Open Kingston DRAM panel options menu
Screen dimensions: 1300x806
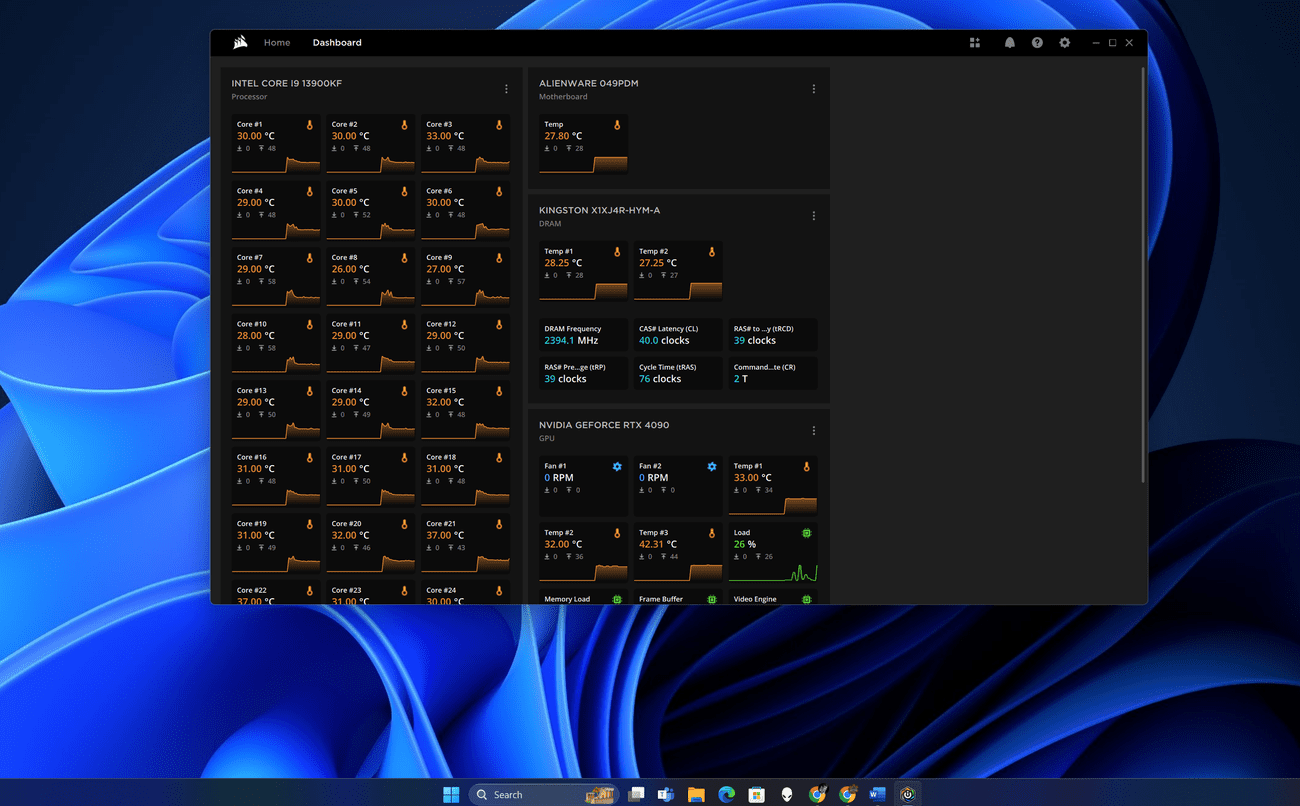pyautogui.click(x=813, y=215)
